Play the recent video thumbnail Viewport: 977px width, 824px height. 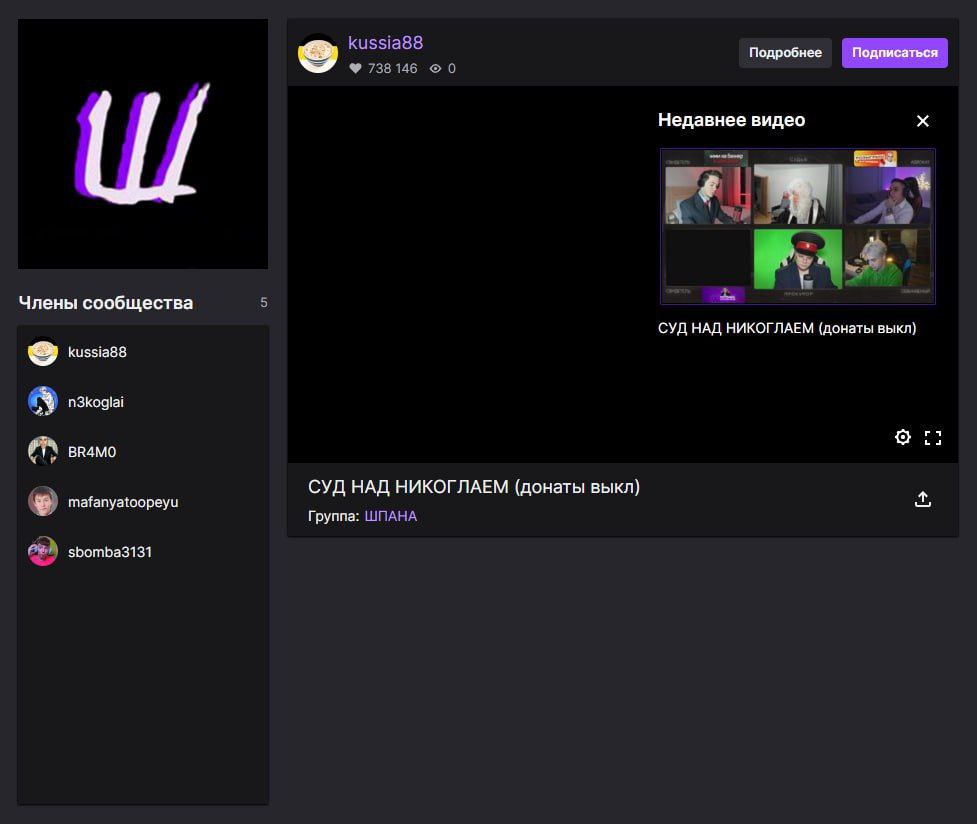[797, 226]
